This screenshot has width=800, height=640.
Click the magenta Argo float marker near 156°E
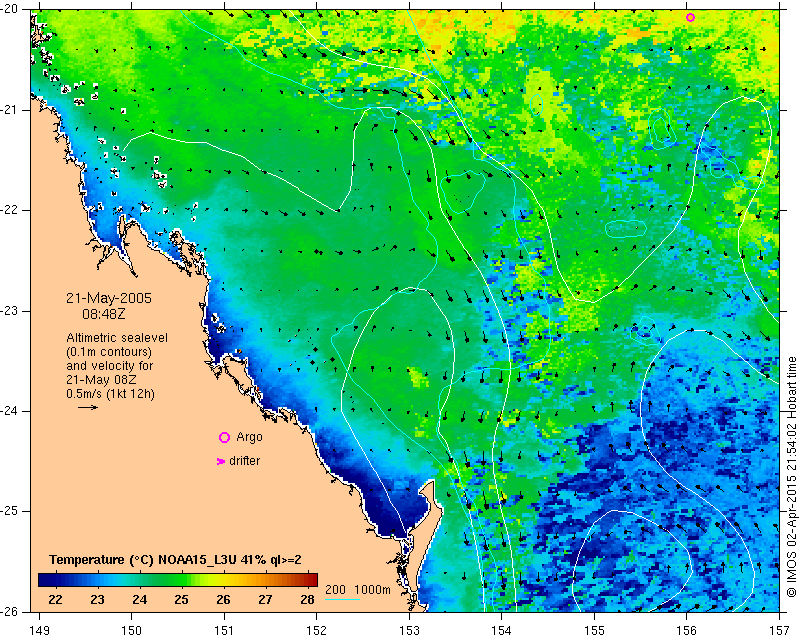690,17
